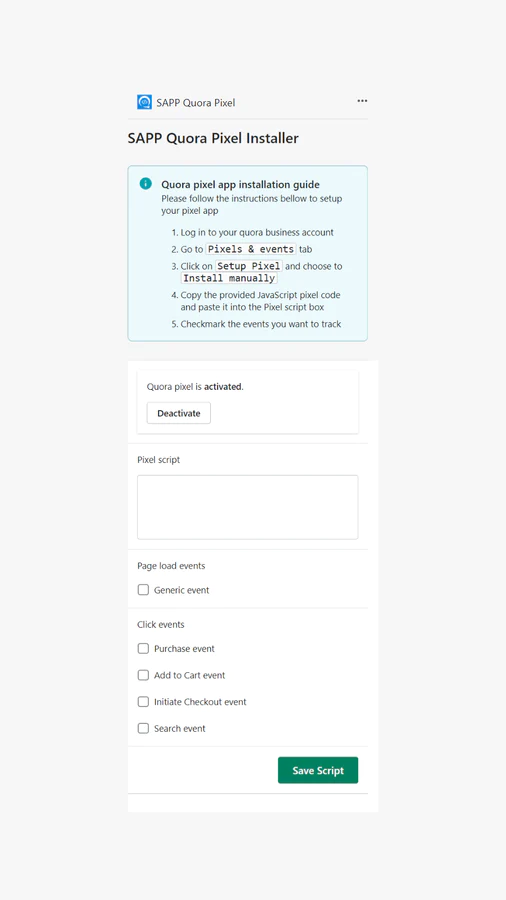Click the Install manually code label
Image resolution: width=506 pixels, height=900 pixels.
pyautogui.click(x=229, y=278)
